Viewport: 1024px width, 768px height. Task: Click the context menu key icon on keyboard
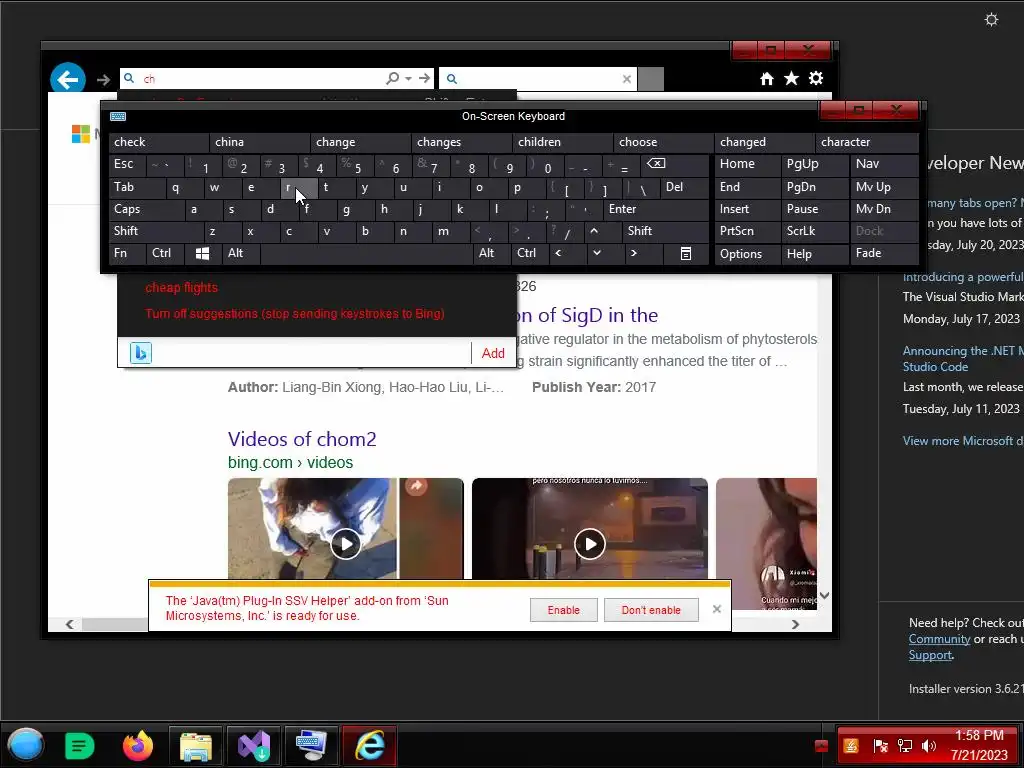686,253
